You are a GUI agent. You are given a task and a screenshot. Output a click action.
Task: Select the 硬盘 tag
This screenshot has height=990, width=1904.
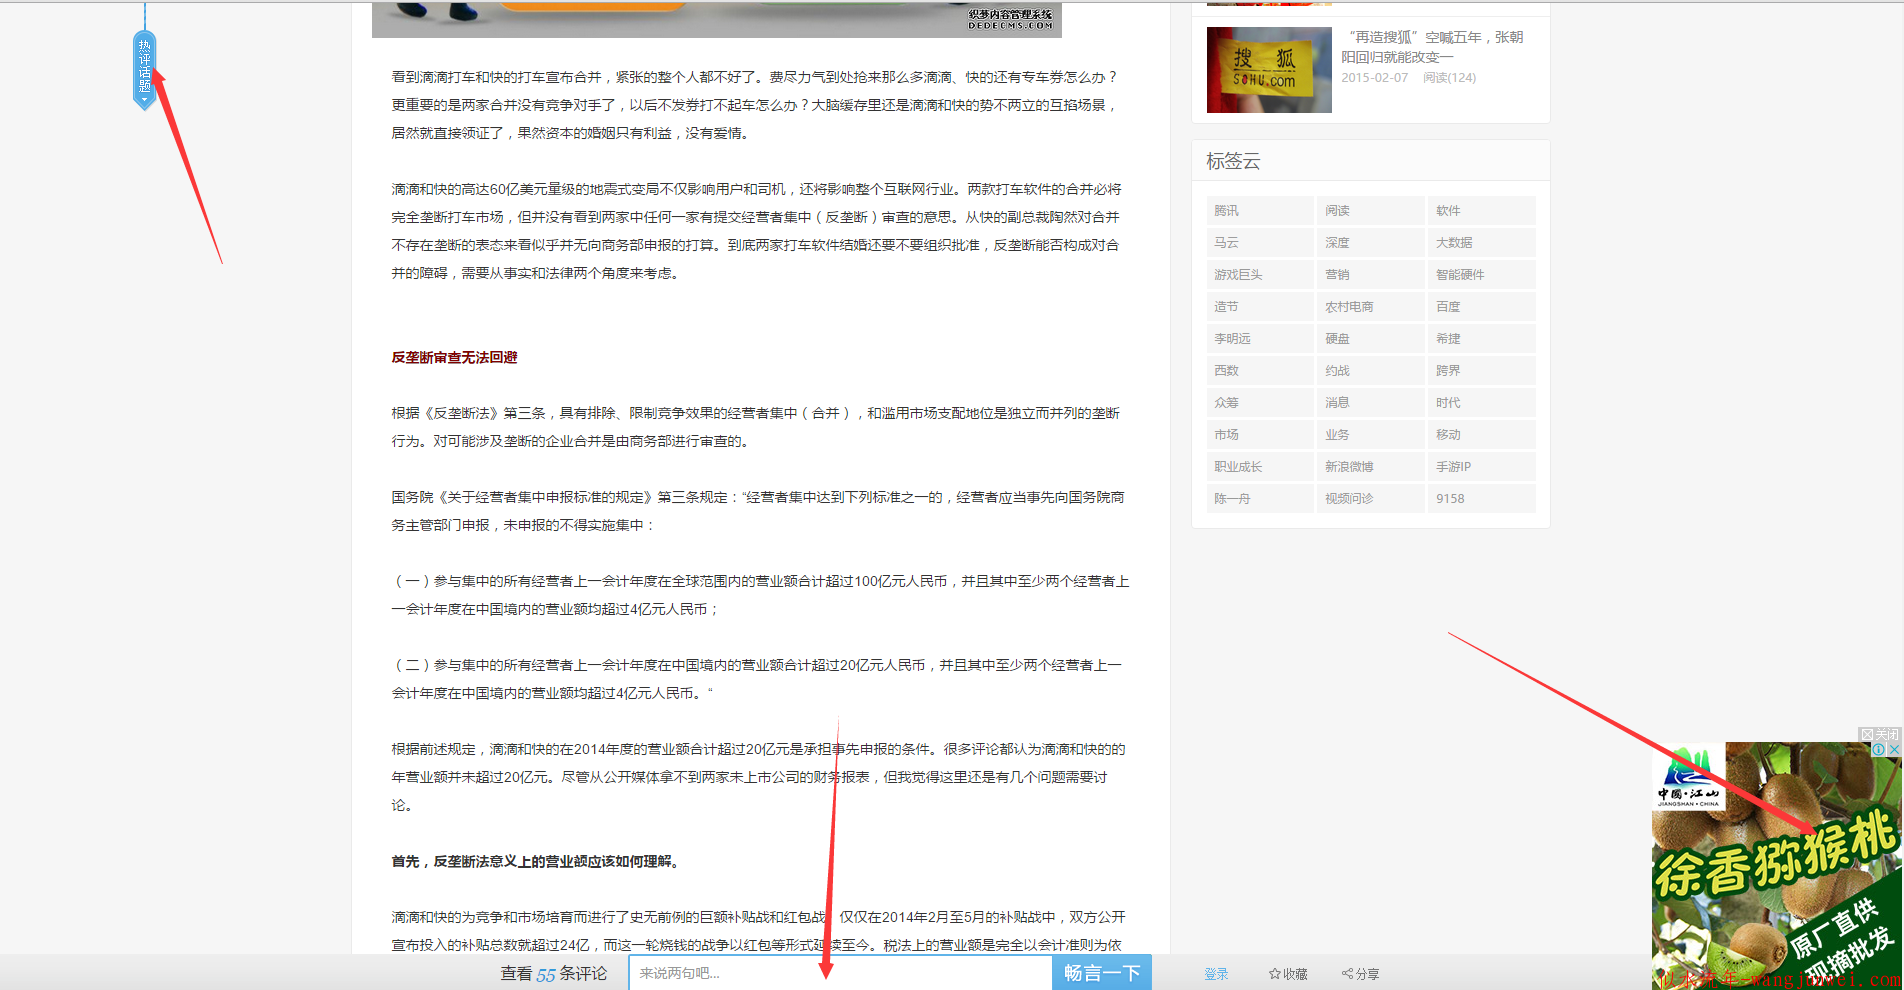[x=1371, y=338]
